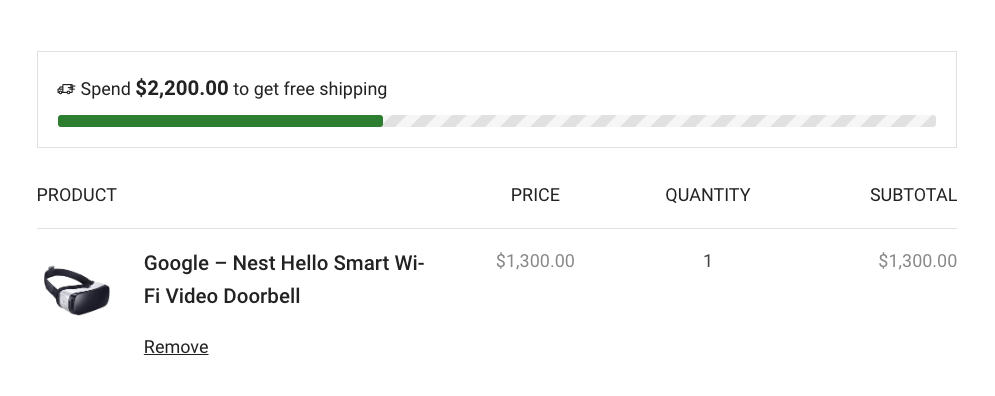Image resolution: width=995 pixels, height=396 pixels.
Task: Click the green filled part of progress bar
Action: [x=220, y=121]
